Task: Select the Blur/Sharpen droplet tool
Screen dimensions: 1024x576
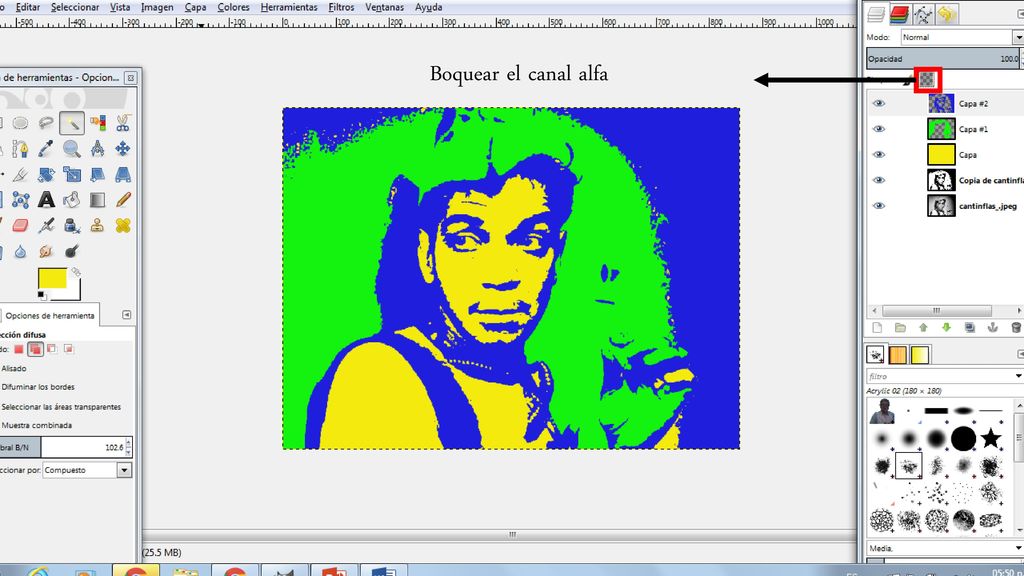Action: [x=20, y=251]
